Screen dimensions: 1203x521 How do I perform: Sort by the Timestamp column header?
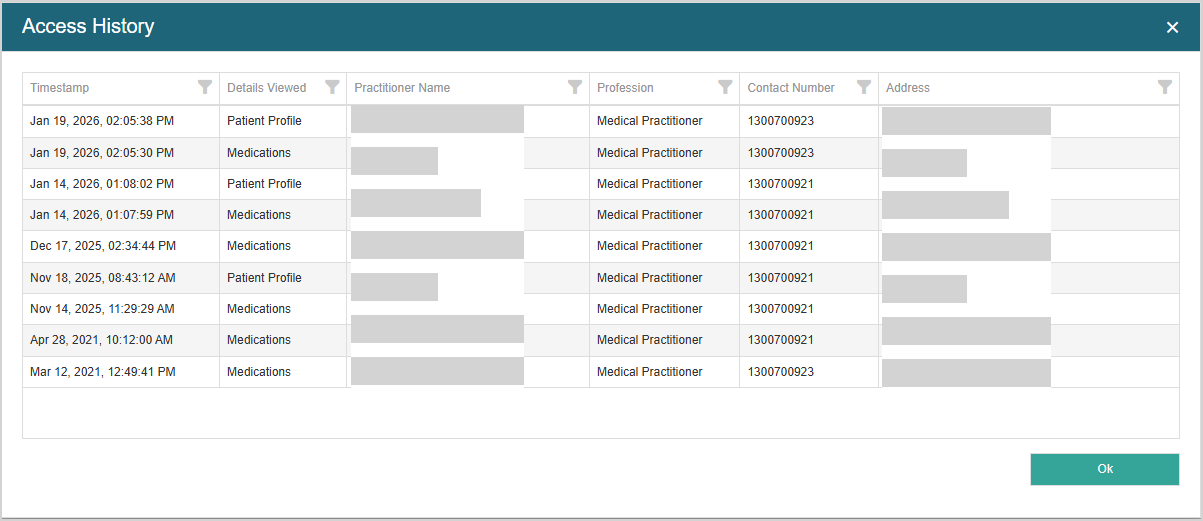(60, 88)
